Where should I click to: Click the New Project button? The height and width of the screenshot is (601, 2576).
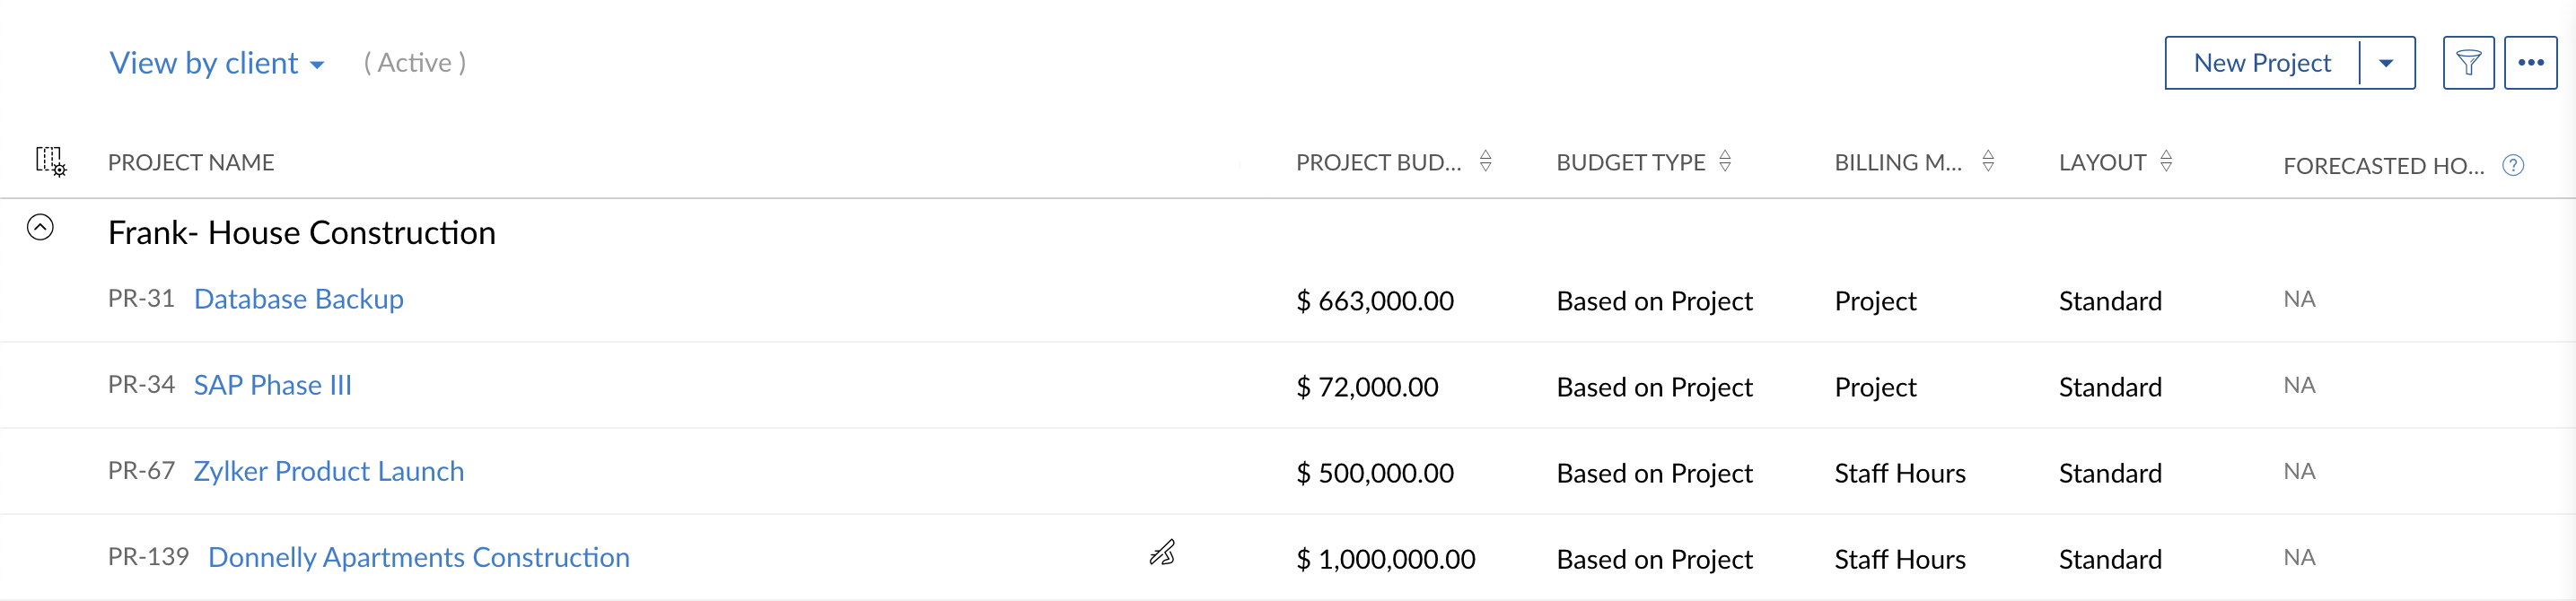point(2262,63)
